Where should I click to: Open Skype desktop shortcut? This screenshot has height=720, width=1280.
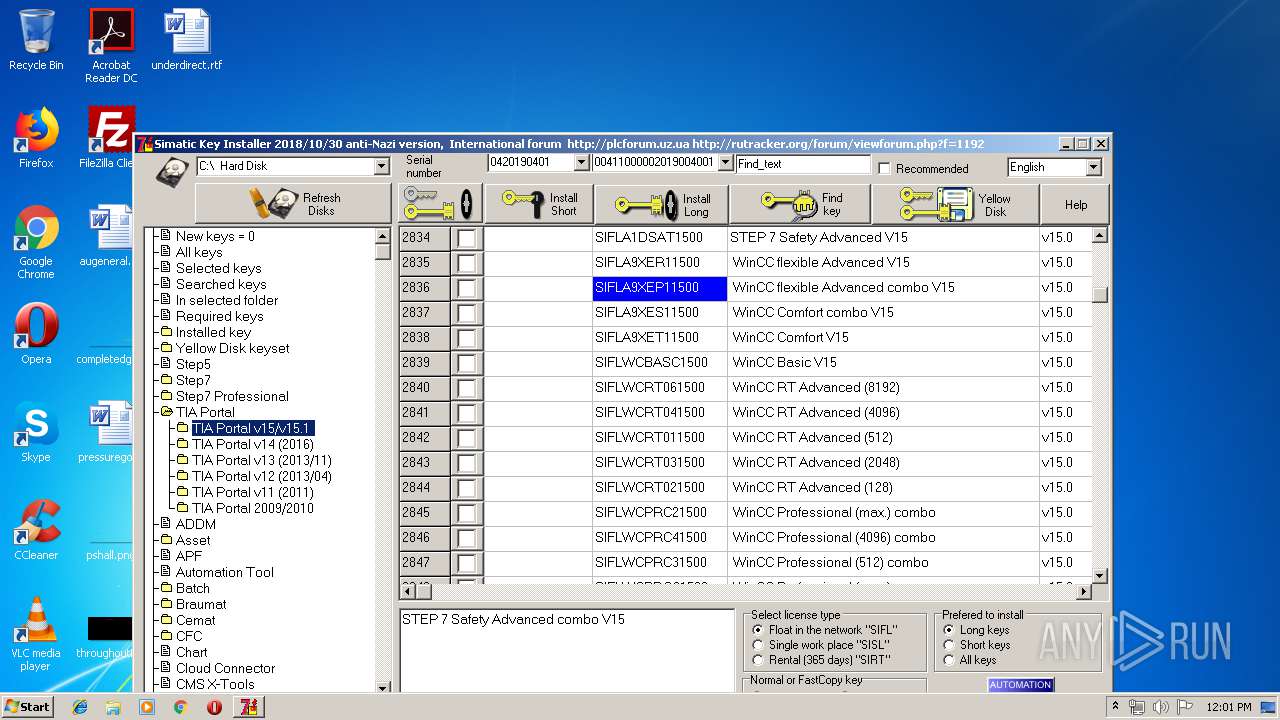(36, 432)
